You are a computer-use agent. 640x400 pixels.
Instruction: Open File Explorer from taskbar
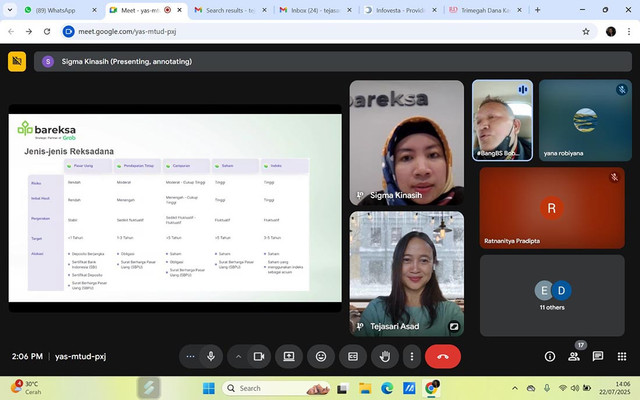pyautogui.click(x=364, y=388)
